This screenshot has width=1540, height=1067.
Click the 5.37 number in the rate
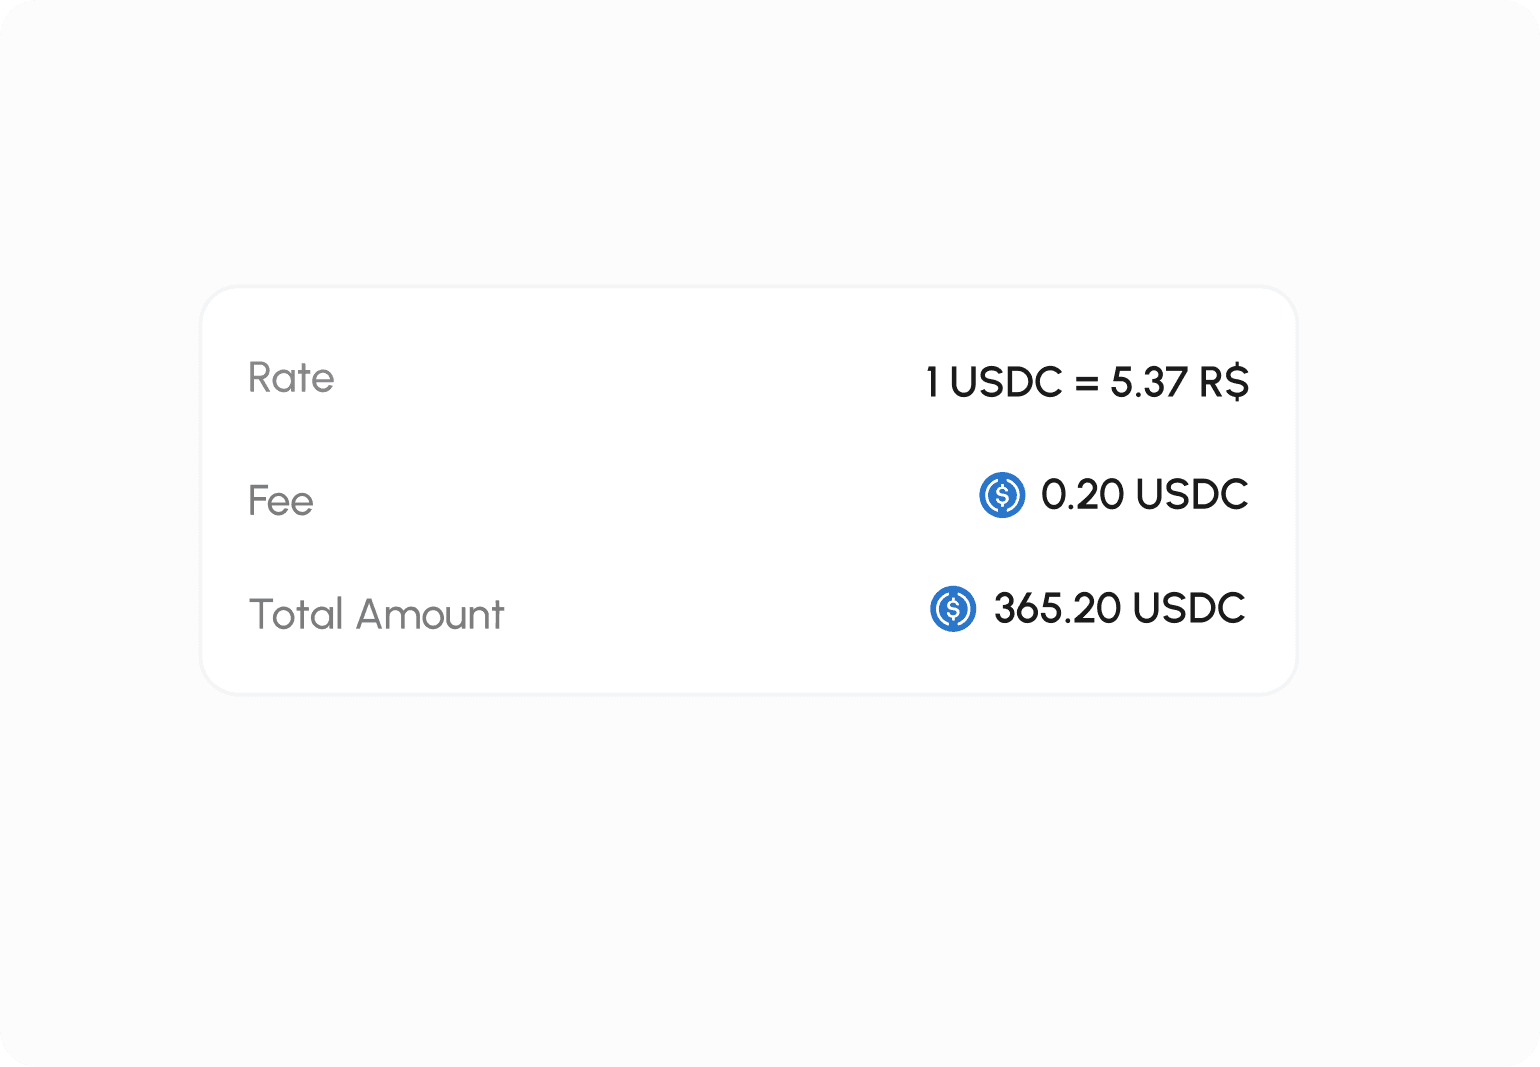tap(1149, 382)
